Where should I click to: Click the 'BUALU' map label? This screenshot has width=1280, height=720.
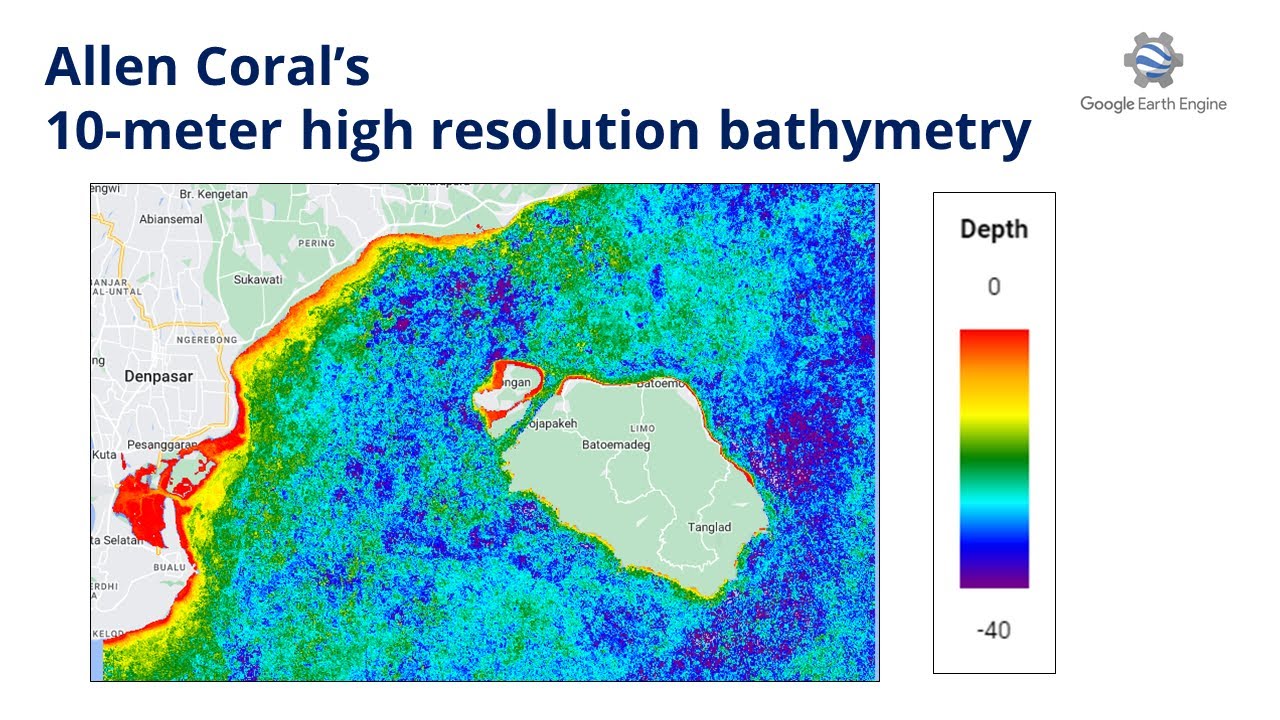click(x=169, y=567)
